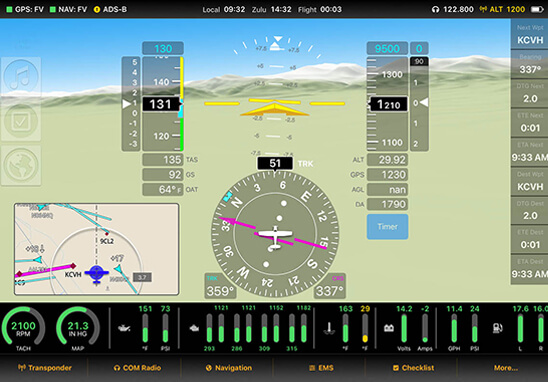Viewport: 548px width, 382px height.
Task: Tap the headset 122.800 frequency indicator
Action: pos(453,9)
